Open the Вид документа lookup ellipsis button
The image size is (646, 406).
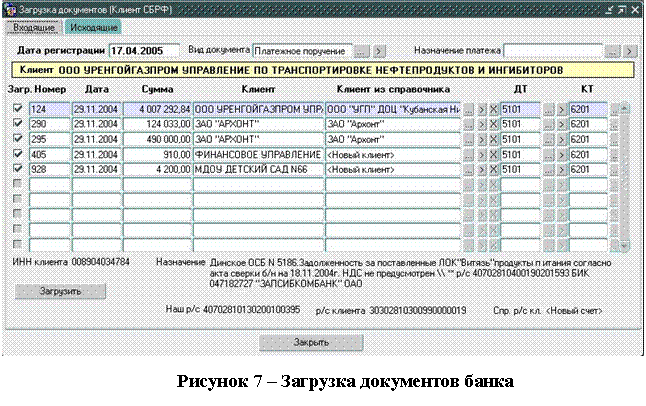(362, 52)
